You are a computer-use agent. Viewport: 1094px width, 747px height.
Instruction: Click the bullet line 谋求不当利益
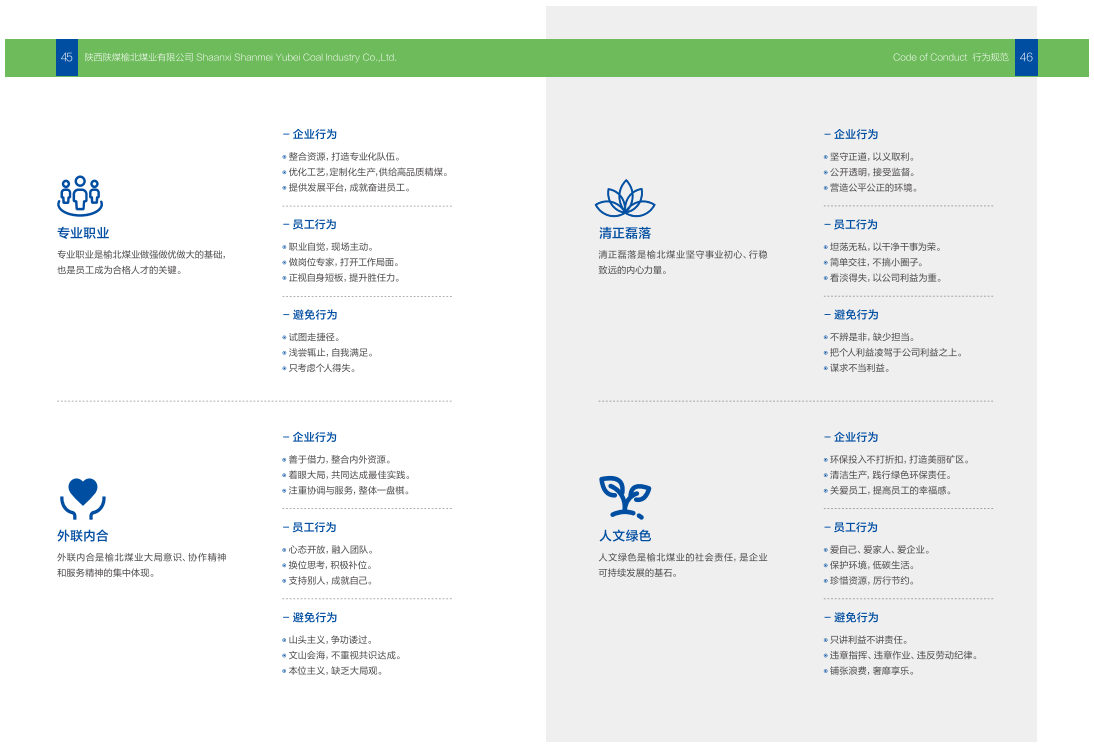(859, 368)
